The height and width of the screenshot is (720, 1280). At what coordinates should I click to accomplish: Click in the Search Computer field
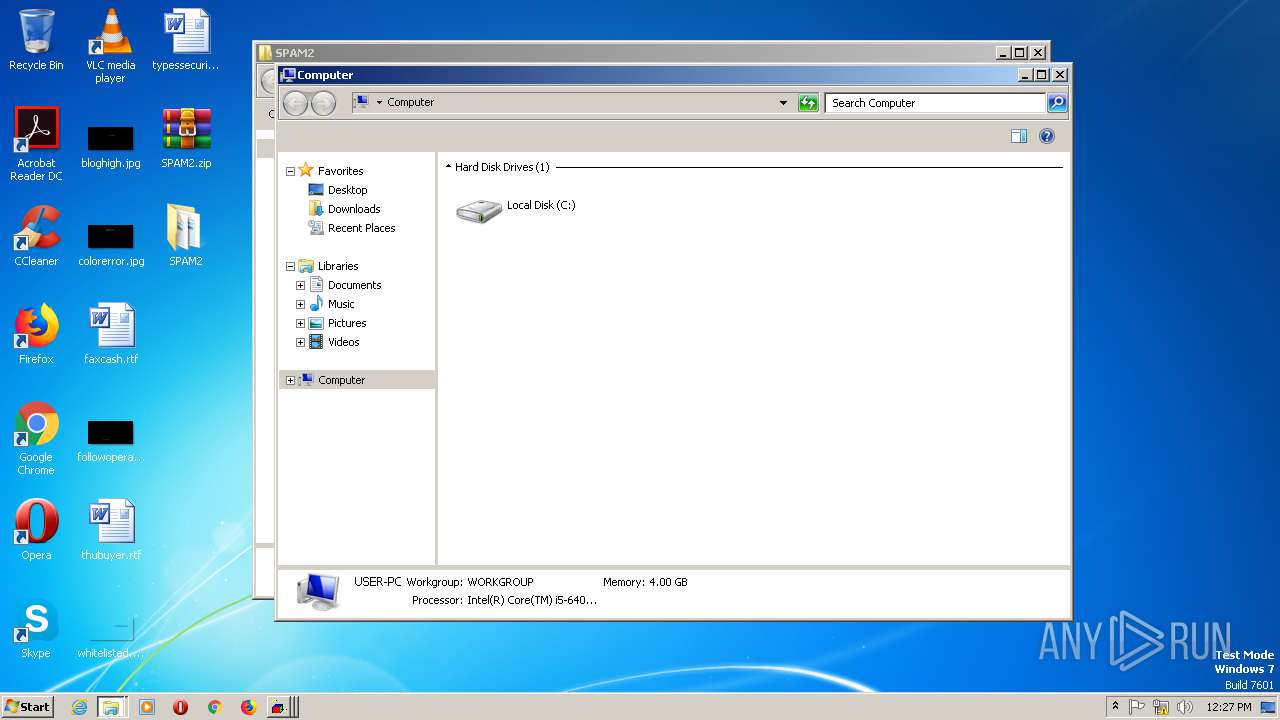pos(935,102)
